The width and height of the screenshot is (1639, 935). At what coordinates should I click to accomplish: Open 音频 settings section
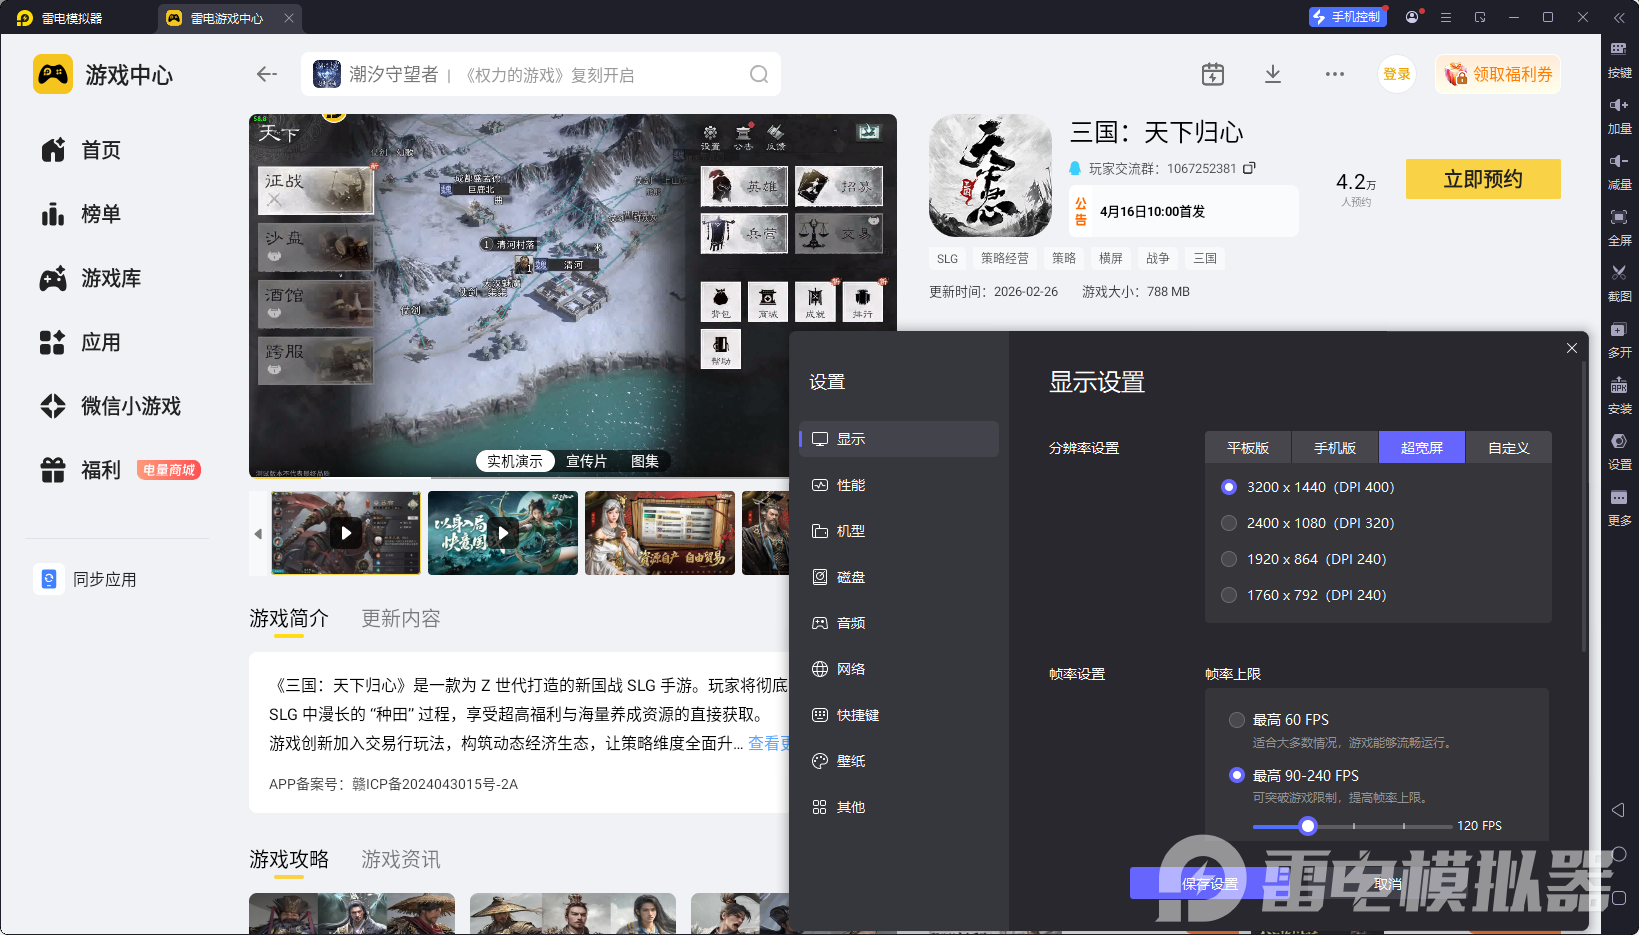(x=899, y=623)
